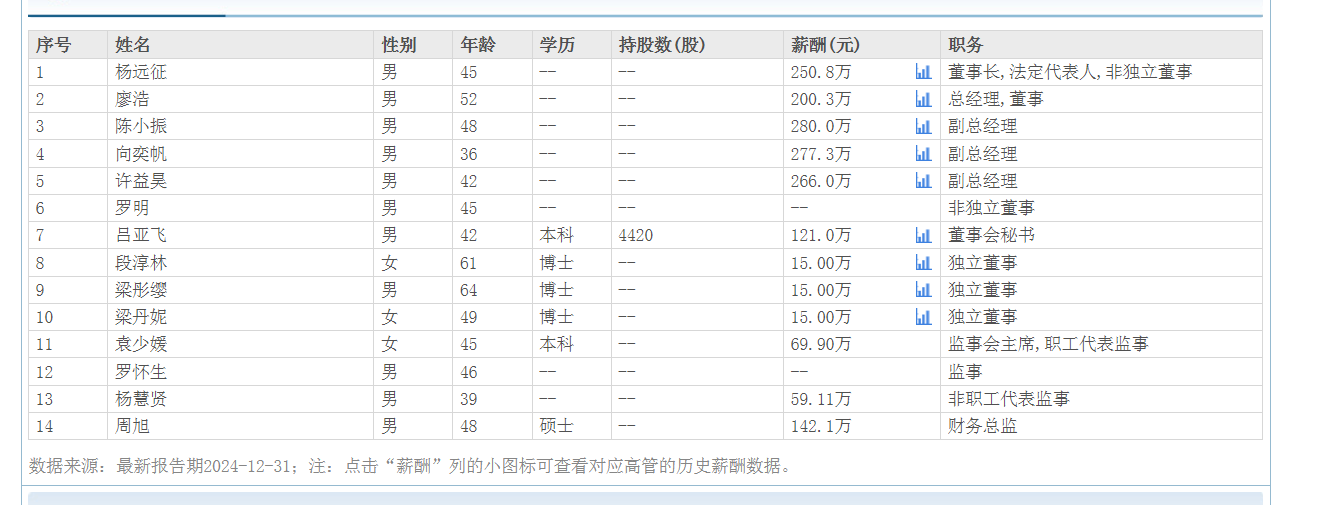Click salary value 200.3万
The width and height of the screenshot is (1322, 505).
coord(821,99)
